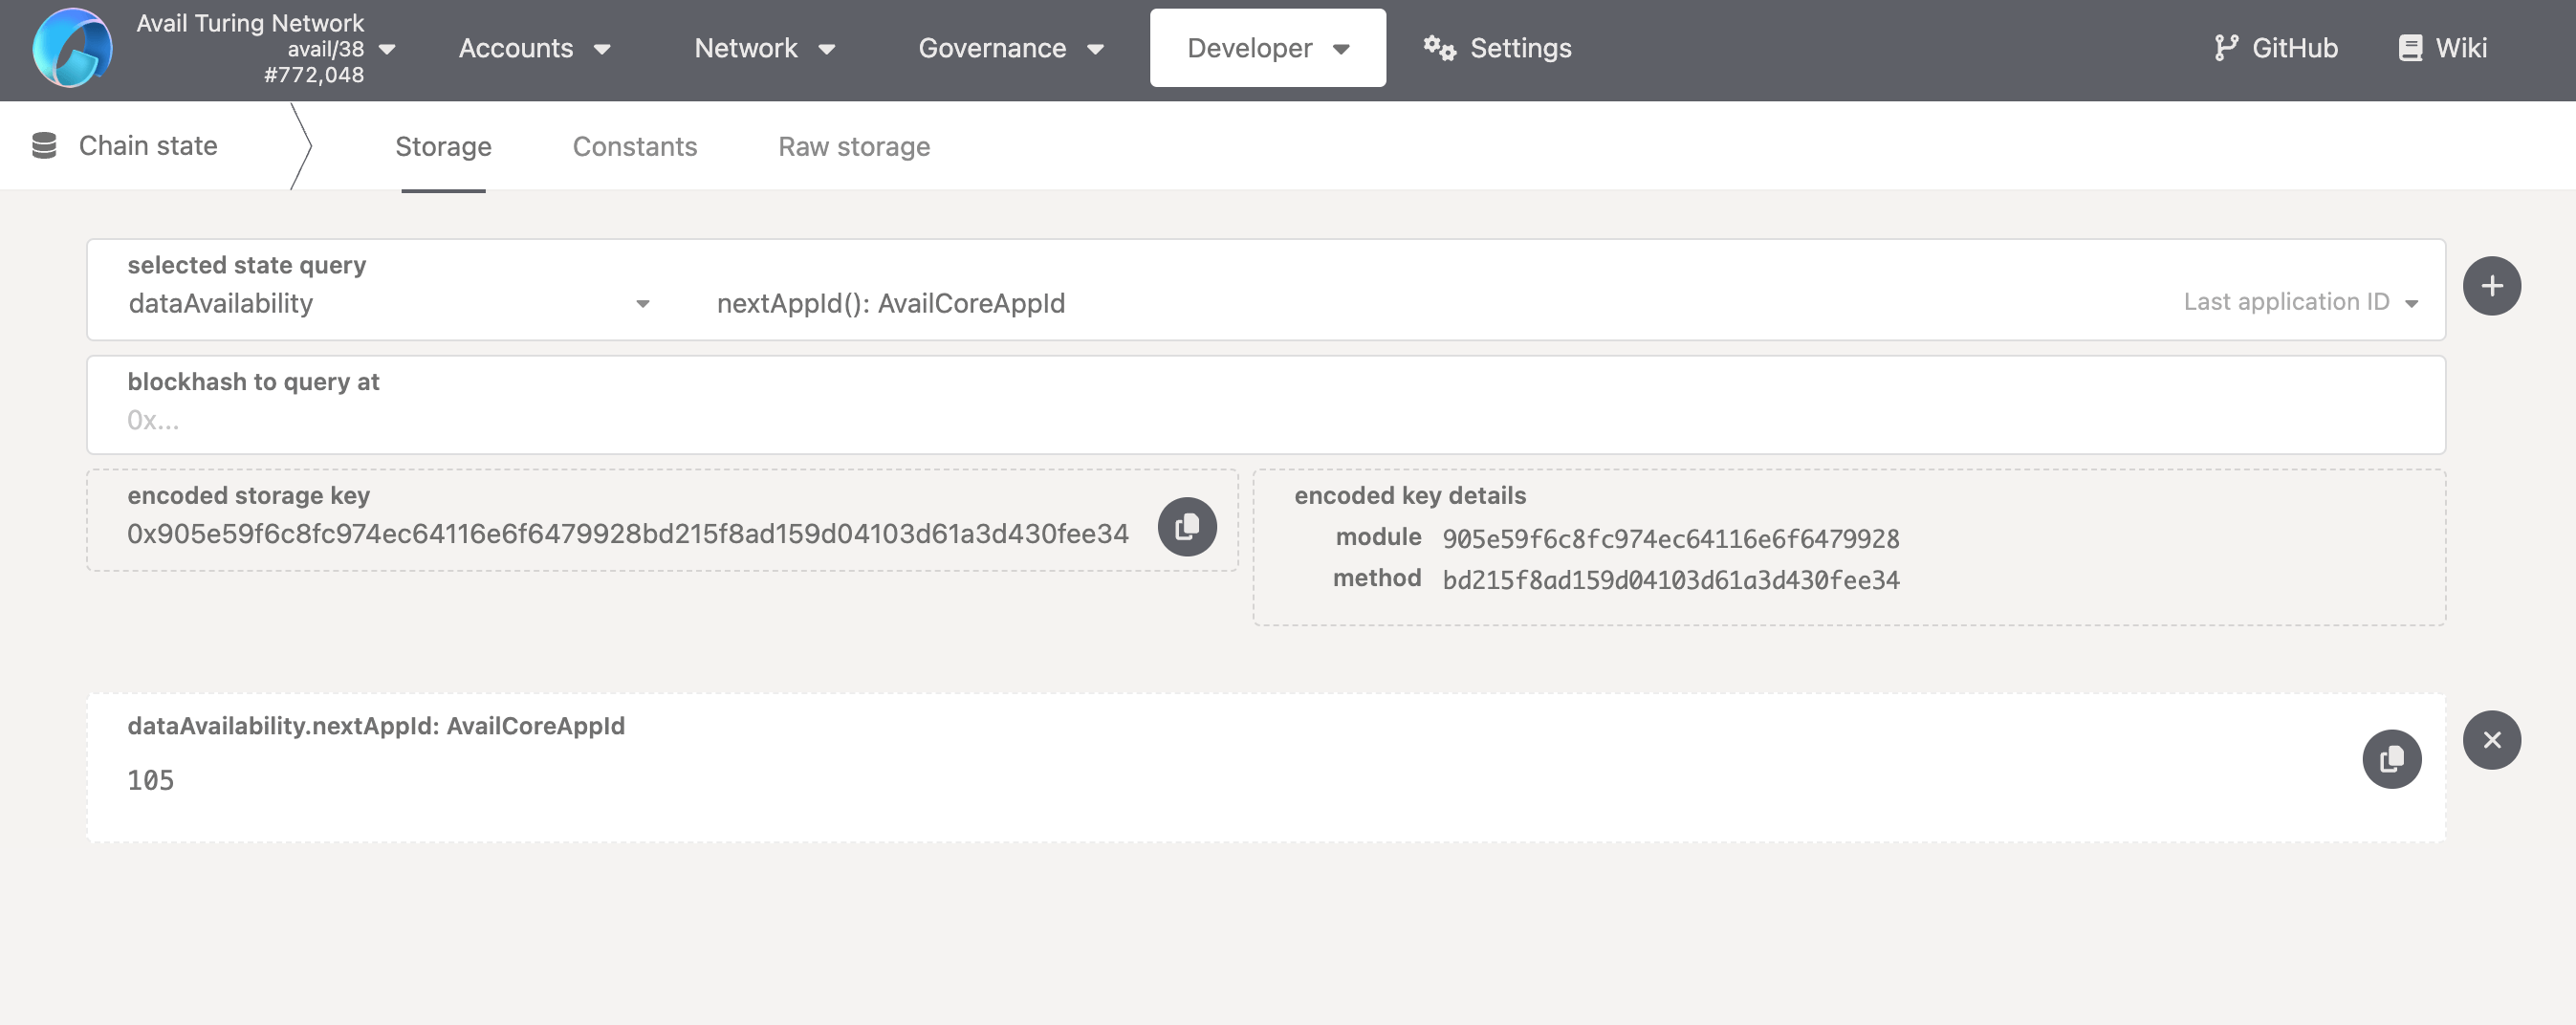The width and height of the screenshot is (2576, 1025).
Task: Open the GitHub repository link
Action: [x=2275, y=48]
